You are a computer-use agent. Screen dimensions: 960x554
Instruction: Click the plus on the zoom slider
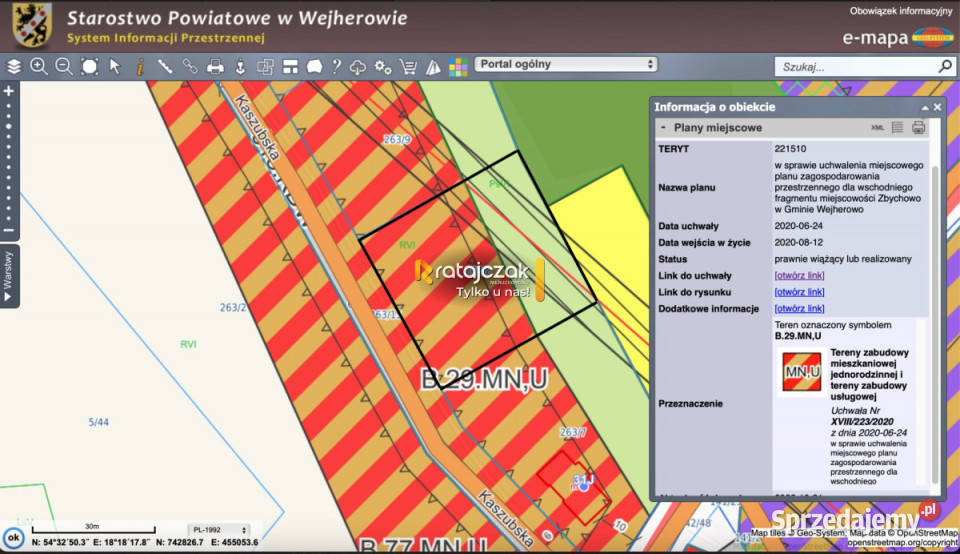coord(9,91)
